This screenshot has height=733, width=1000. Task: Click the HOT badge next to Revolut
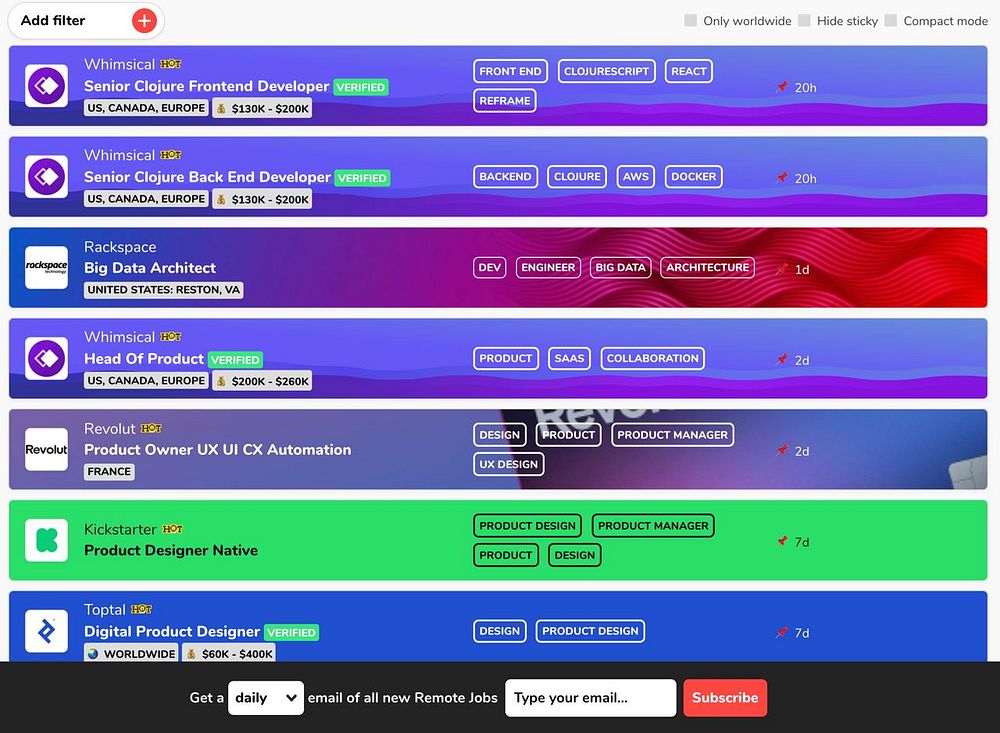coord(151,428)
